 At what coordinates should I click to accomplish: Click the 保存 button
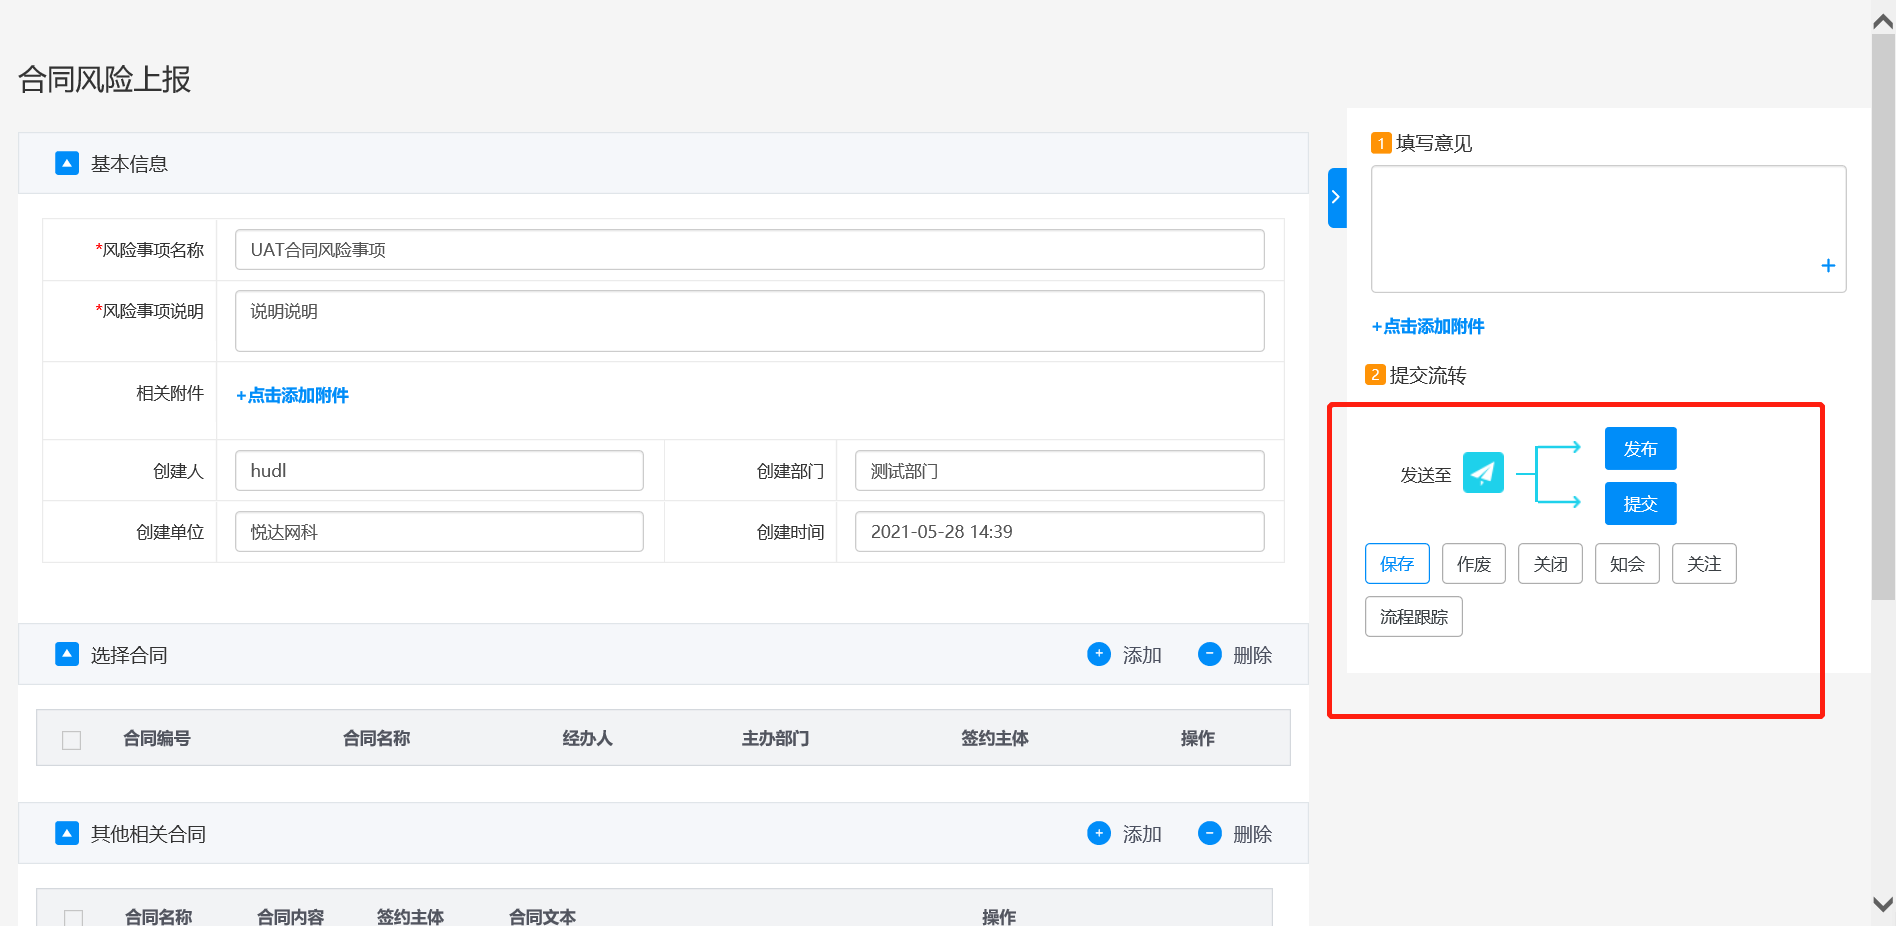[1396, 564]
